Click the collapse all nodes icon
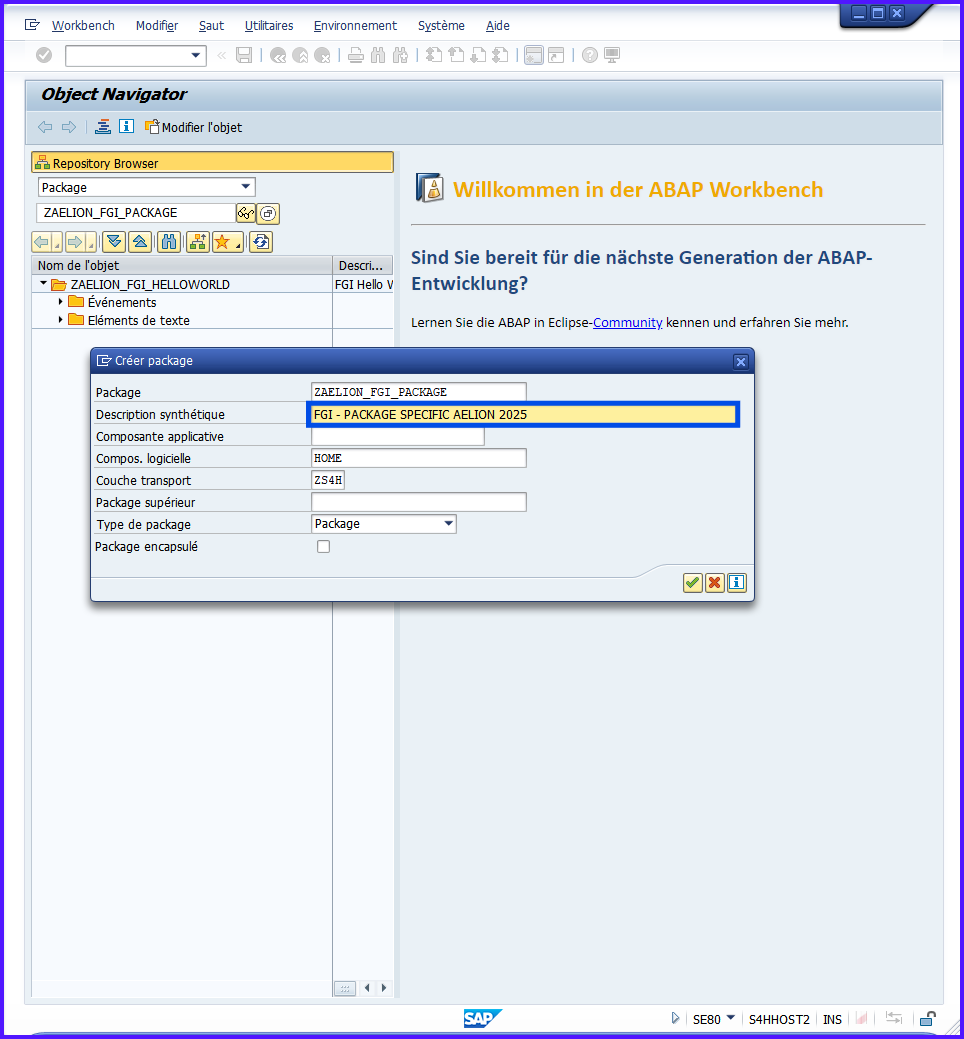This screenshot has width=964, height=1039. tap(140, 242)
